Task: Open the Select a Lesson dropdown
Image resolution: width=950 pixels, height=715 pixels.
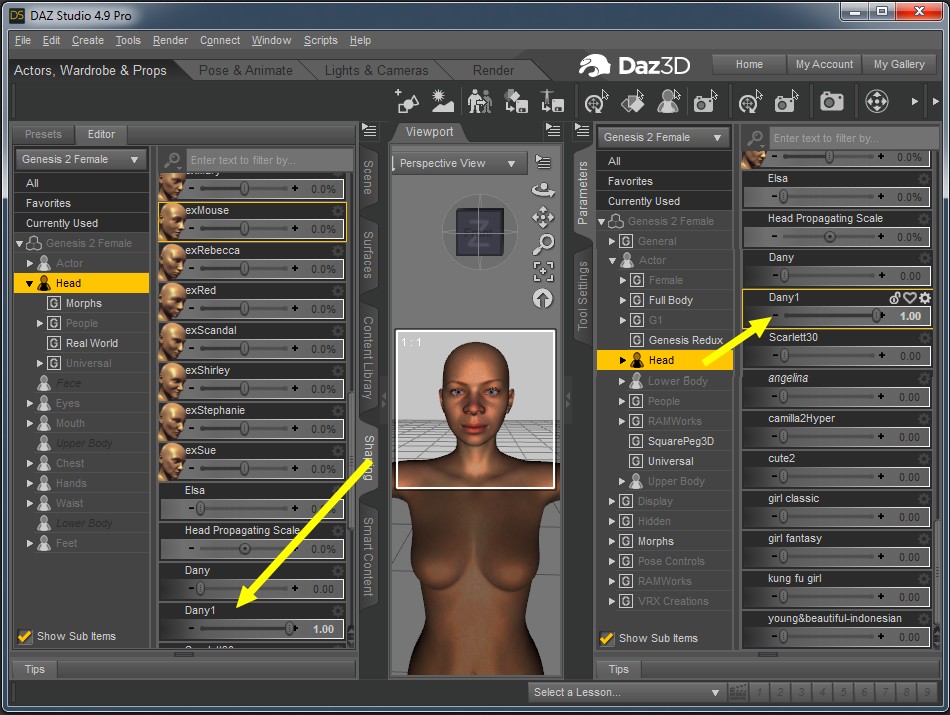Action: (x=625, y=692)
